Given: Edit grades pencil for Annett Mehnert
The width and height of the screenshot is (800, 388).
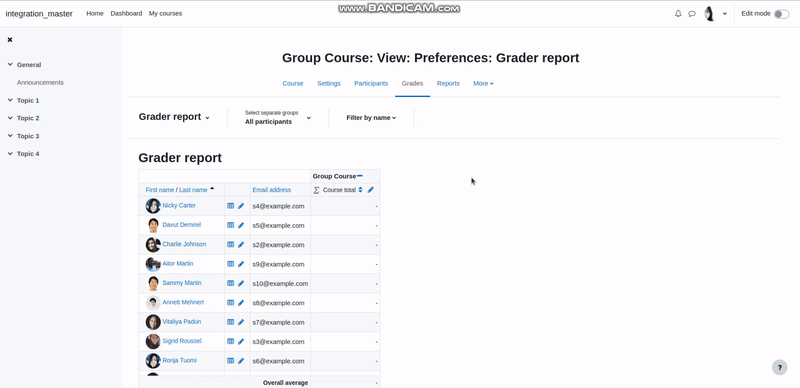Looking at the screenshot, I should [x=241, y=303].
